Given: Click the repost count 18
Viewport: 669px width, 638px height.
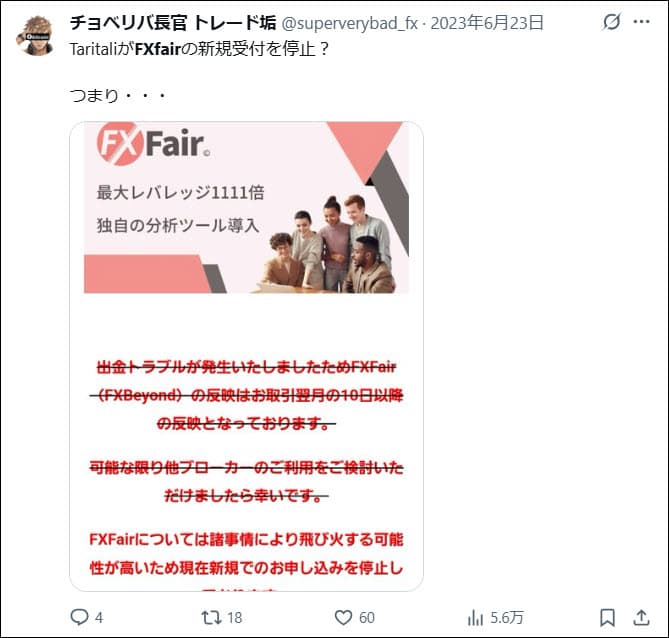Looking at the screenshot, I should pos(235,618).
